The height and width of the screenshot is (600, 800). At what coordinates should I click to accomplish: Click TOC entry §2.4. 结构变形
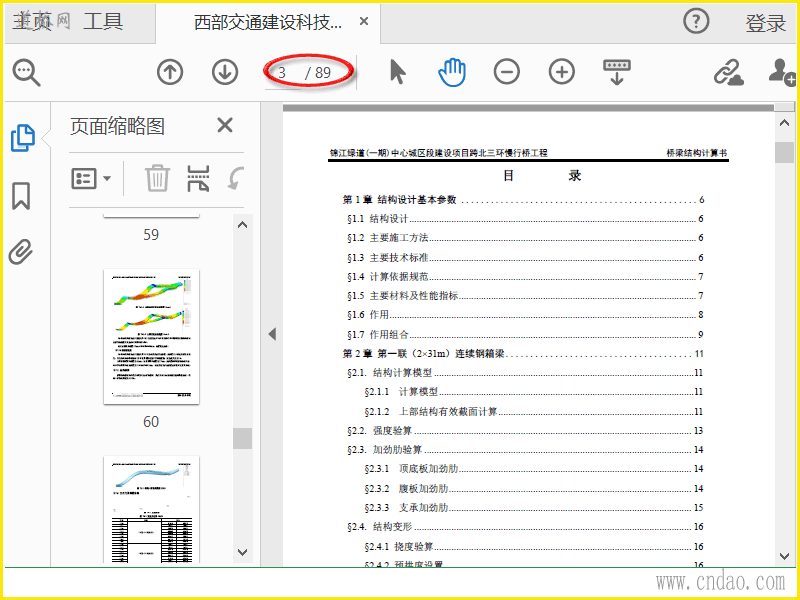(x=525, y=527)
